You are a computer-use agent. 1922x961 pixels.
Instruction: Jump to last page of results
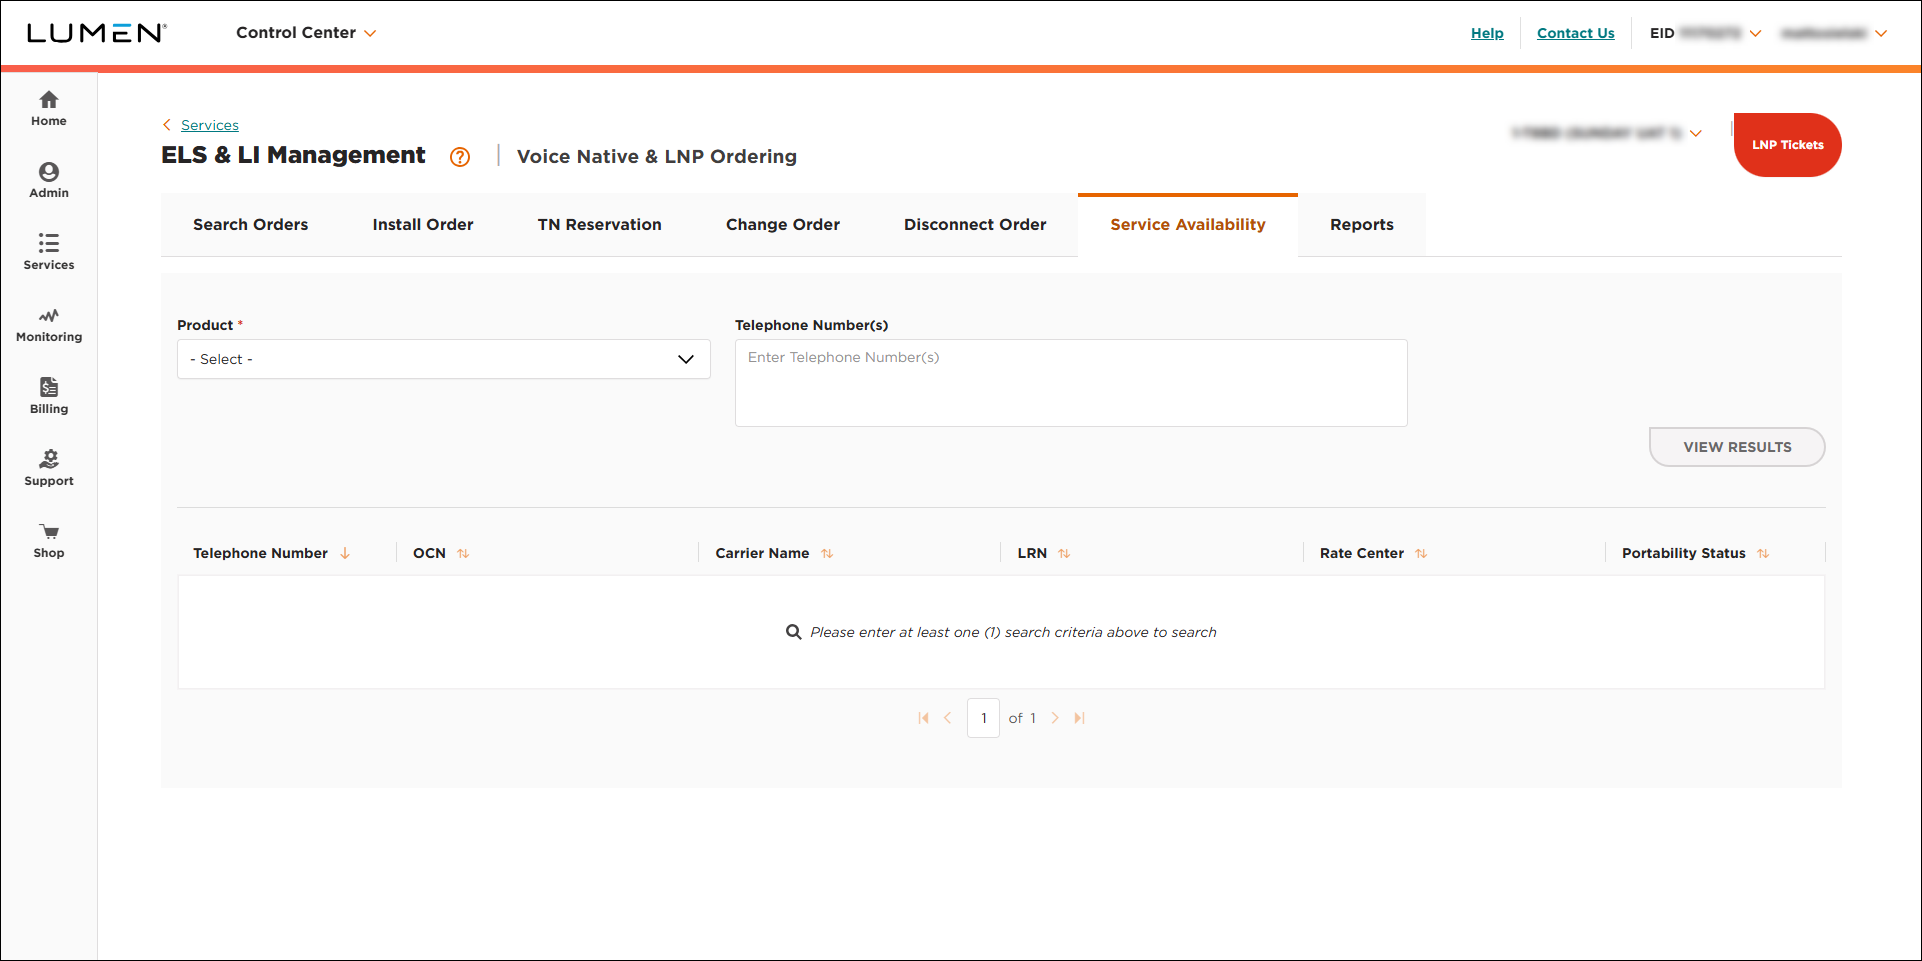1079,718
